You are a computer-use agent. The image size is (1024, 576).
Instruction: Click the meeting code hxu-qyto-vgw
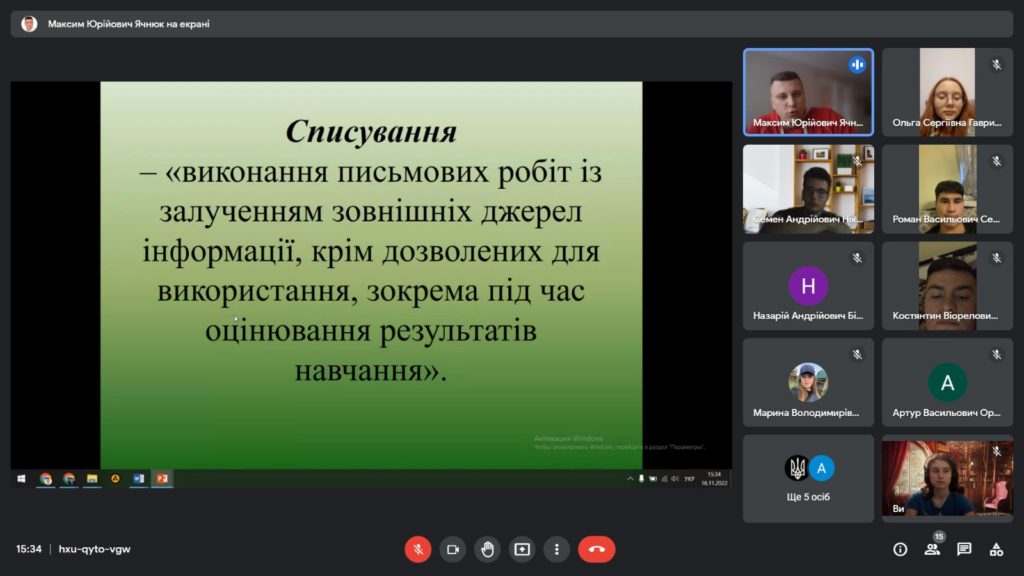coord(95,549)
